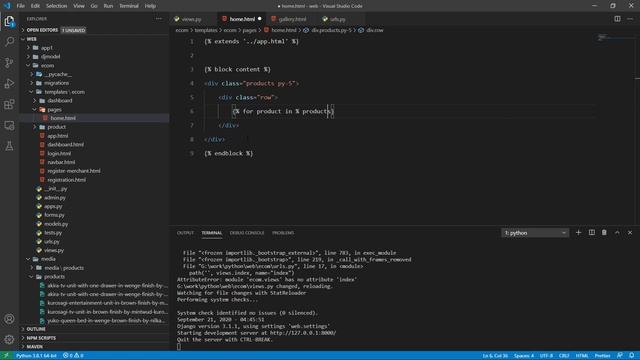This screenshot has width=640, height=360.
Task: Change file encoding UTF-8 in status bar
Action: tap(546, 356)
